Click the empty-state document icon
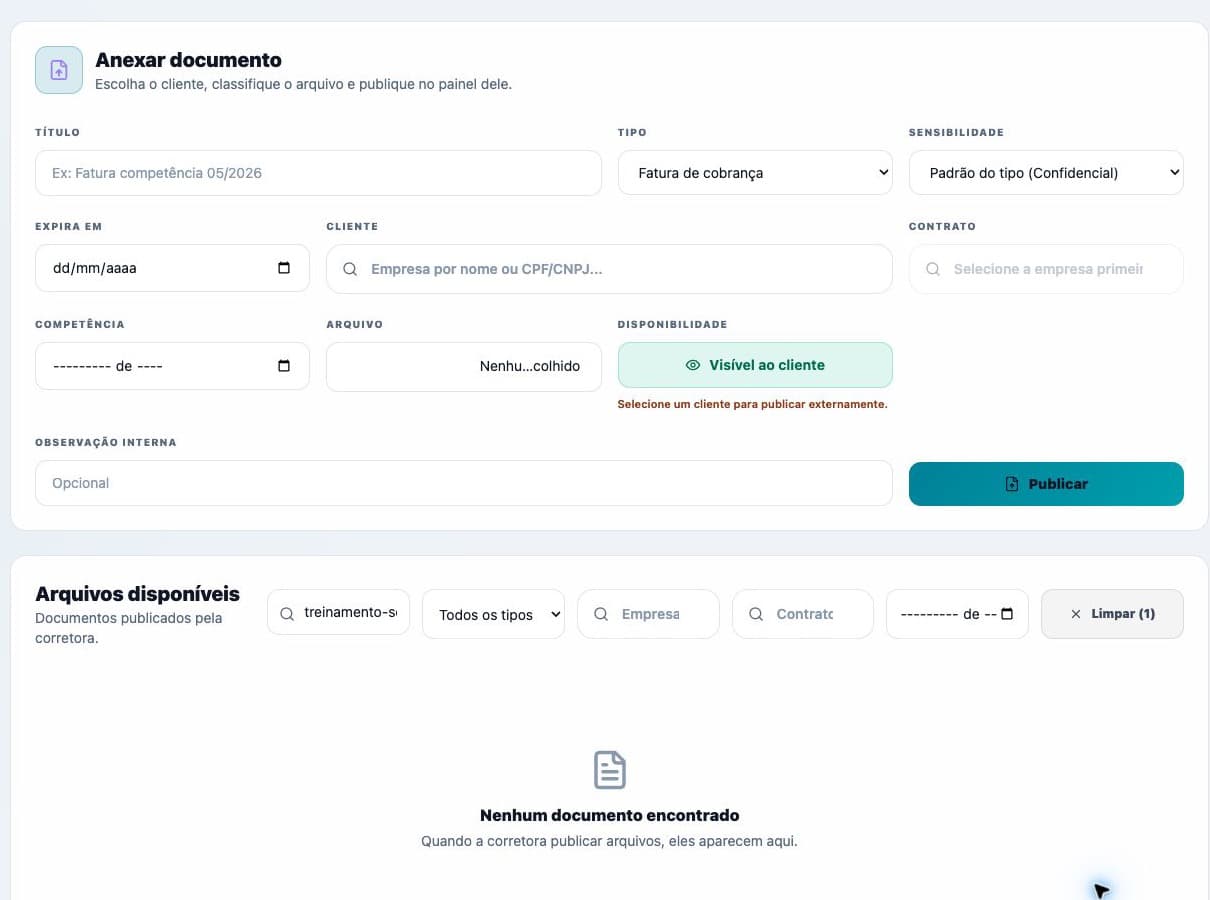Viewport: 1210px width, 900px height. point(610,770)
